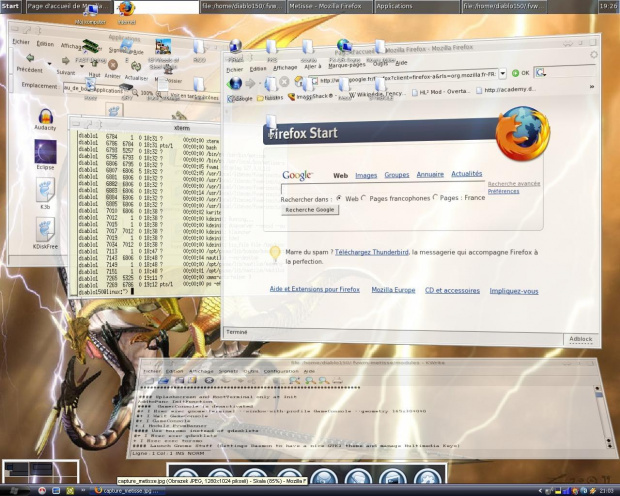This screenshot has height=496, width=620.
Task: Open the Mozilla Europe link
Action: (393, 290)
